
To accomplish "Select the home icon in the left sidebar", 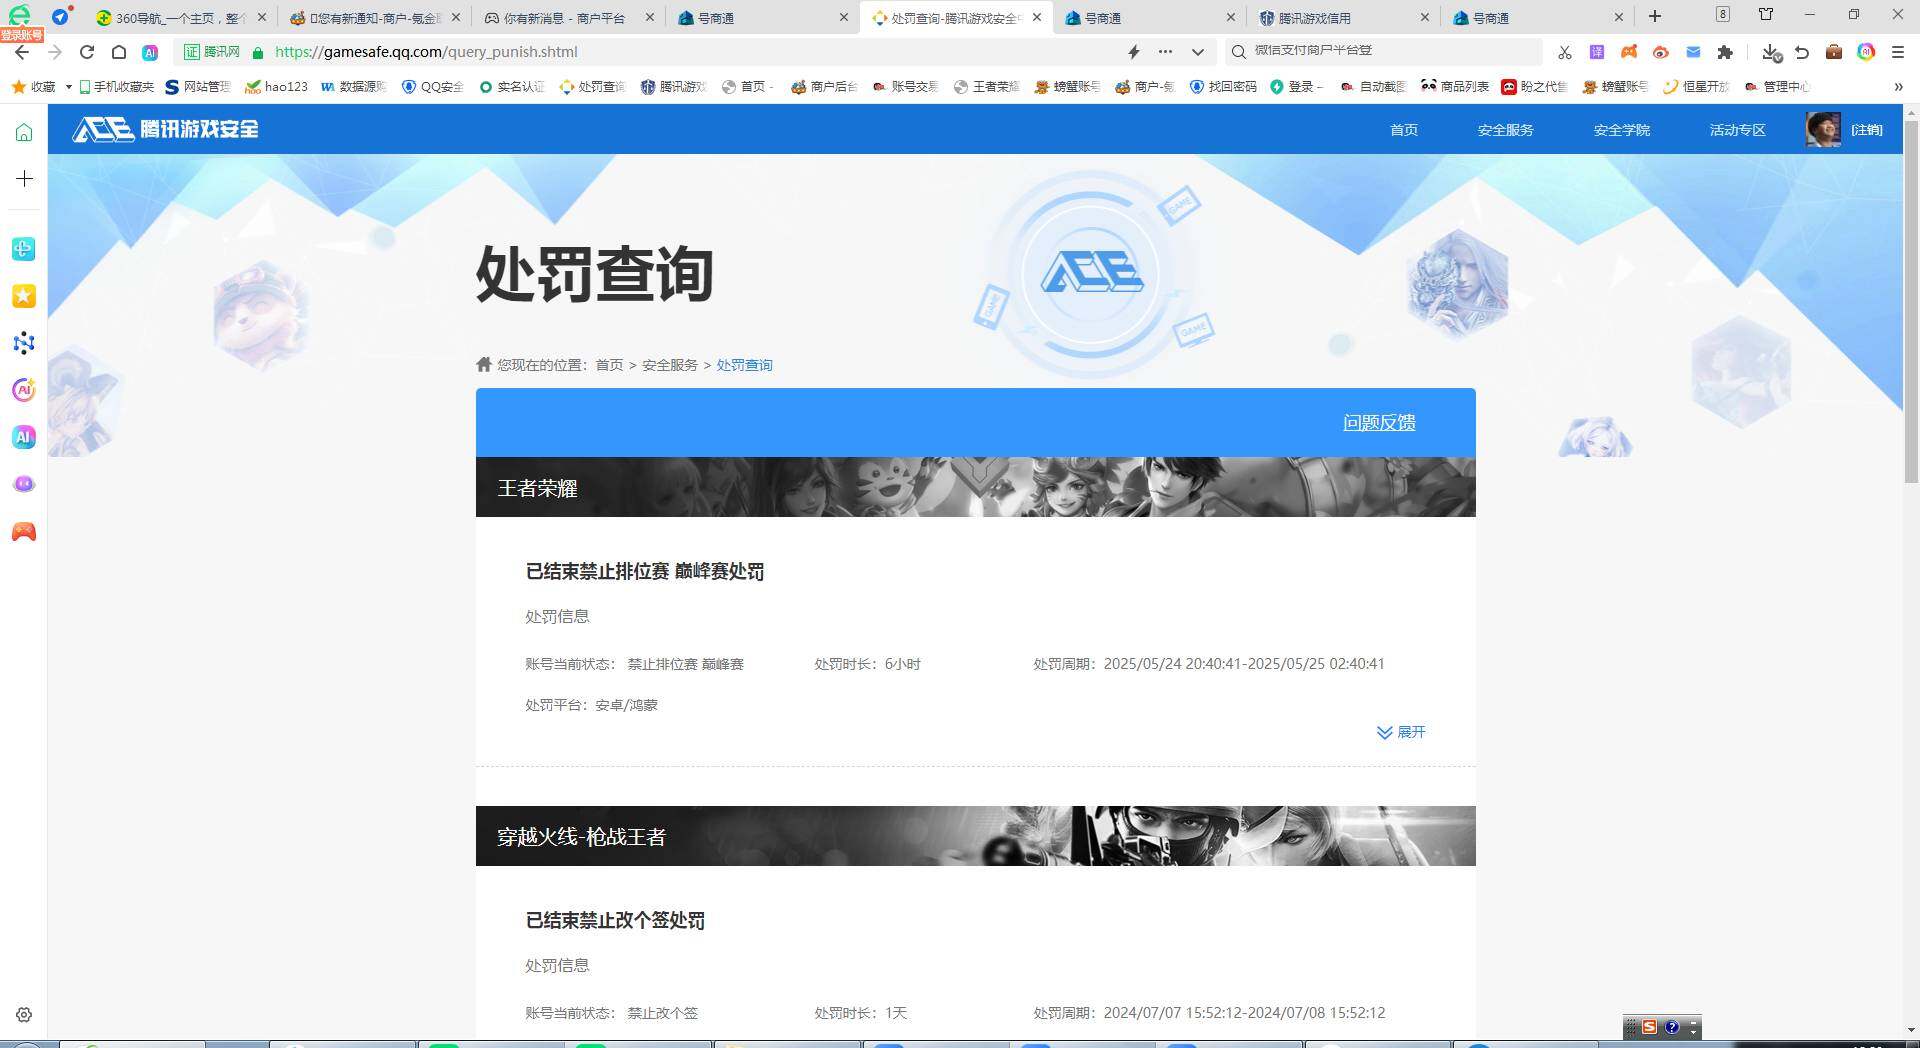I will (23, 131).
